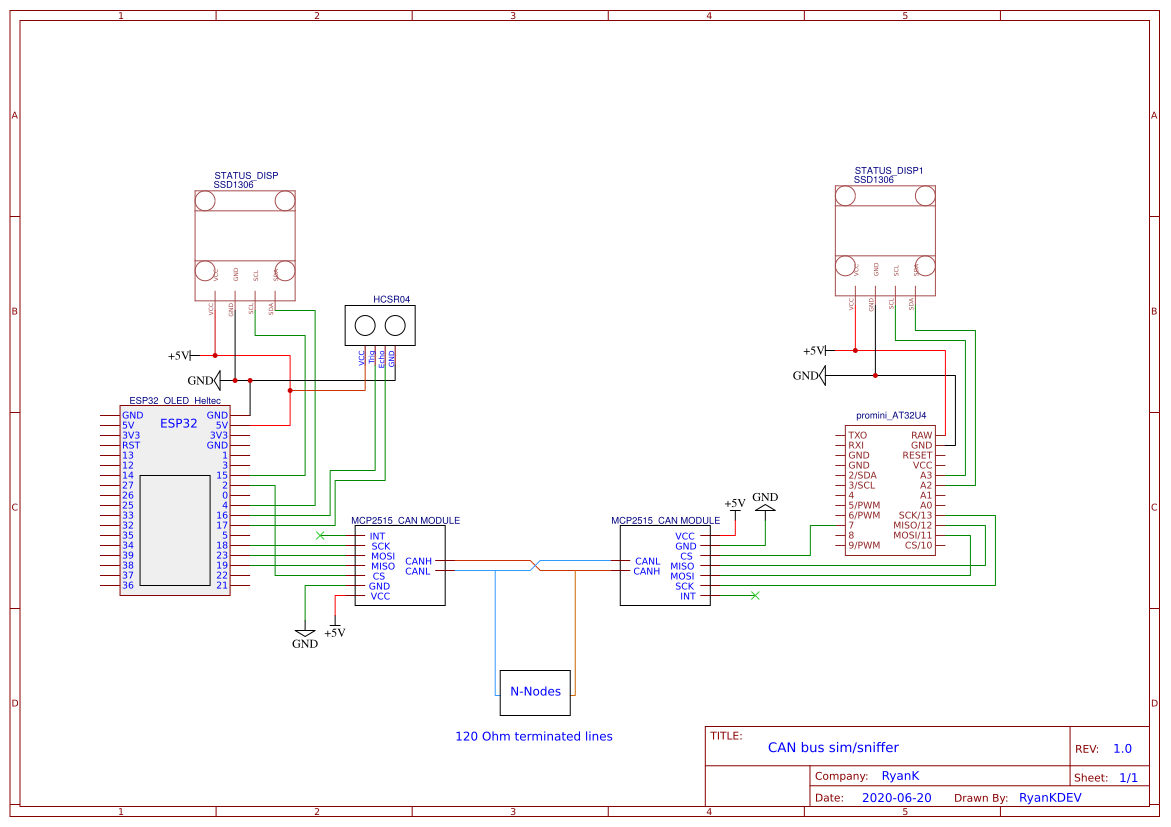Click the Trig pin on HCSR04
This screenshot has height=827, width=1171.
click(372, 357)
